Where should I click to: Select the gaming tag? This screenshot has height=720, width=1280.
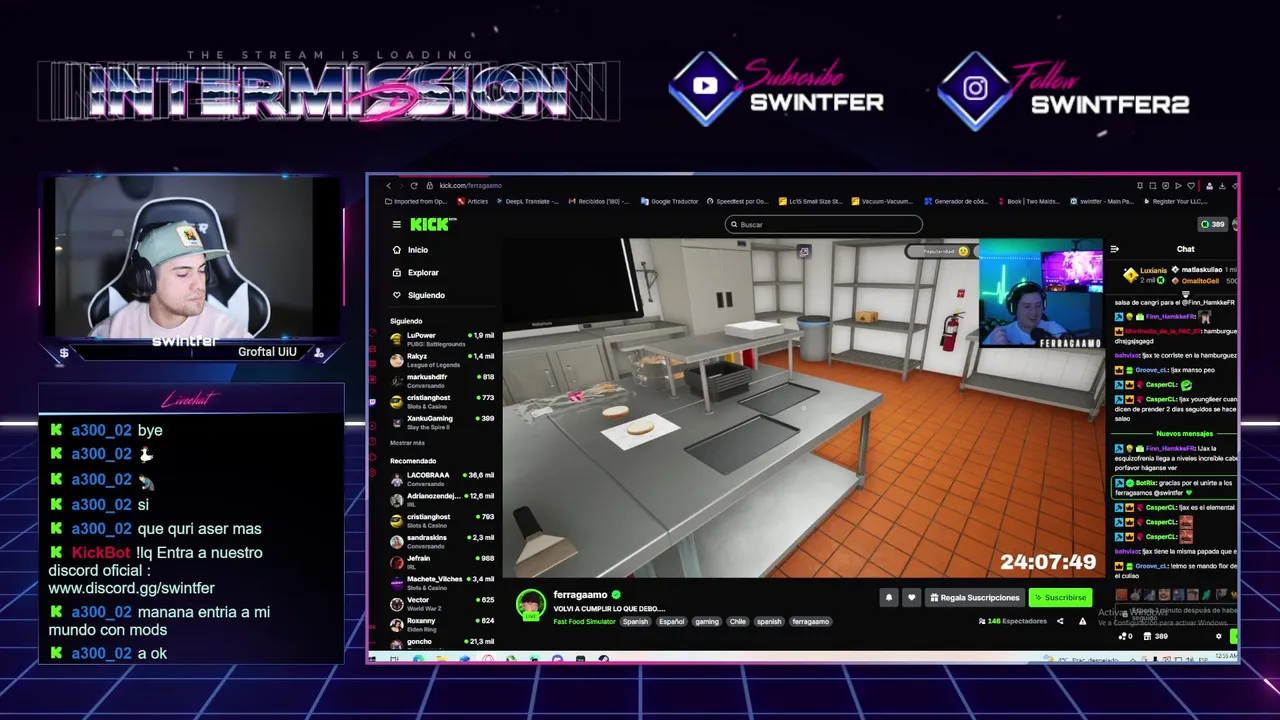coord(707,621)
